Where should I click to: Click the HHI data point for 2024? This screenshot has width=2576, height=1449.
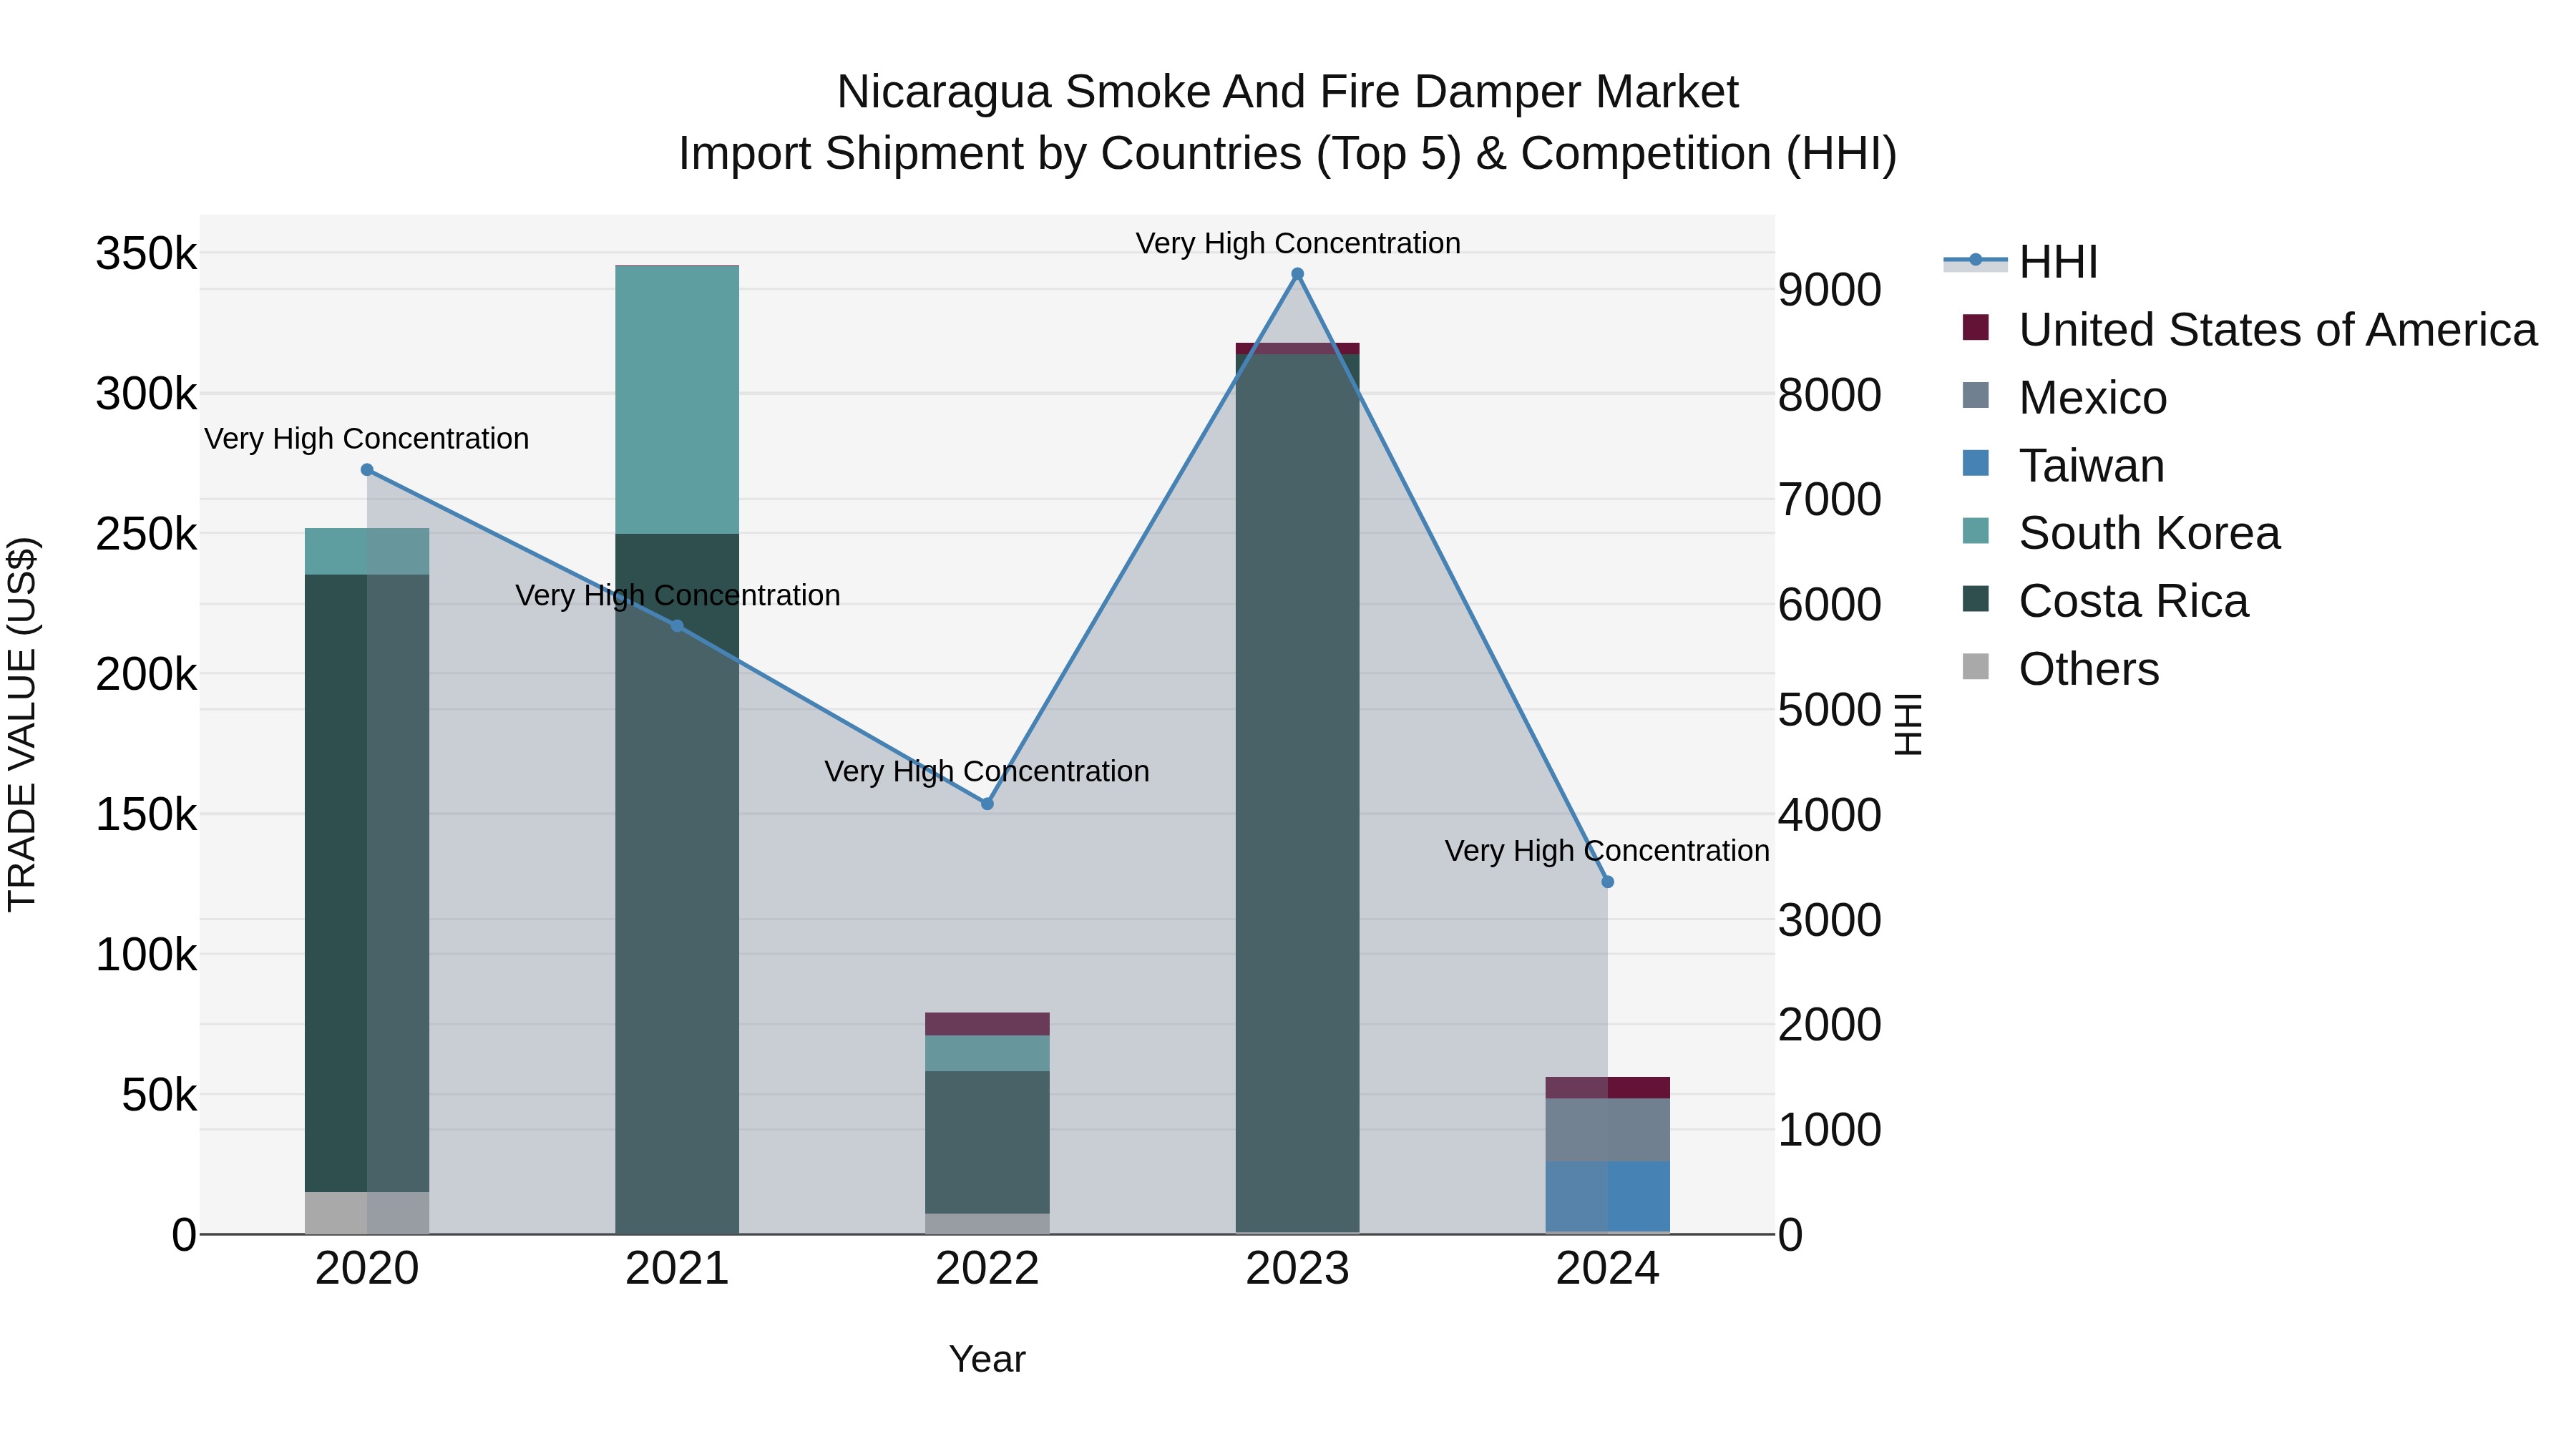click(x=1607, y=882)
